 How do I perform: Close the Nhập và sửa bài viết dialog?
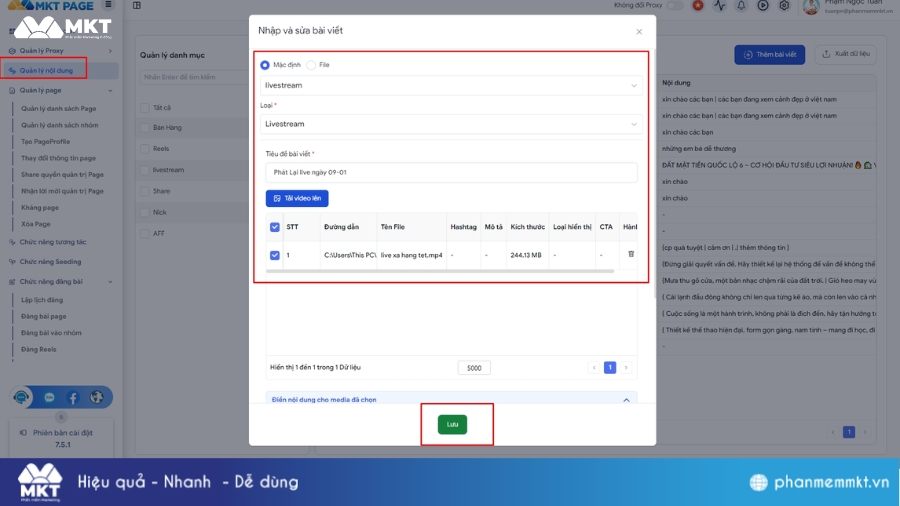click(639, 32)
